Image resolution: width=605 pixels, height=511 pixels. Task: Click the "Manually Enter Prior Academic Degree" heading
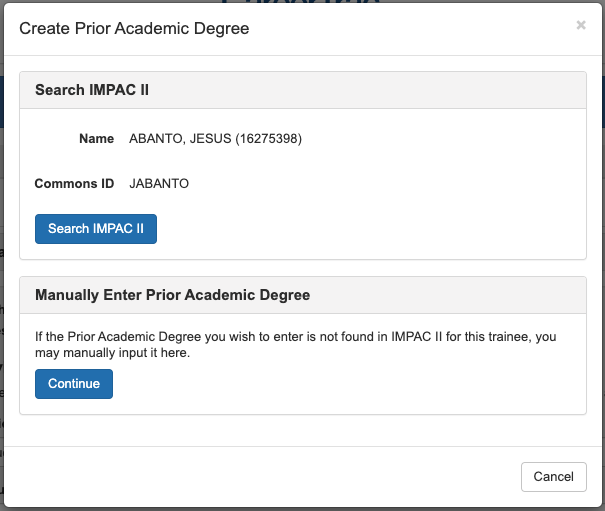(x=173, y=295)
